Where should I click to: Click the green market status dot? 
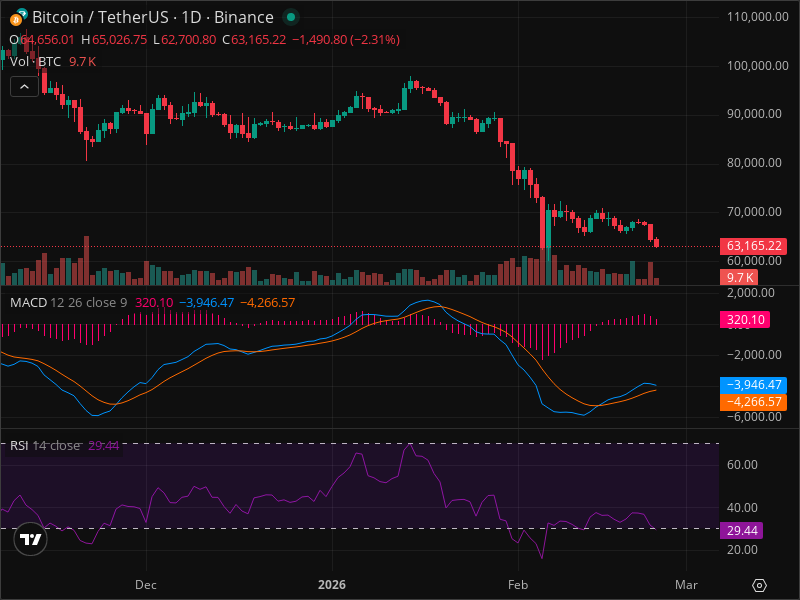coord(291,17)
